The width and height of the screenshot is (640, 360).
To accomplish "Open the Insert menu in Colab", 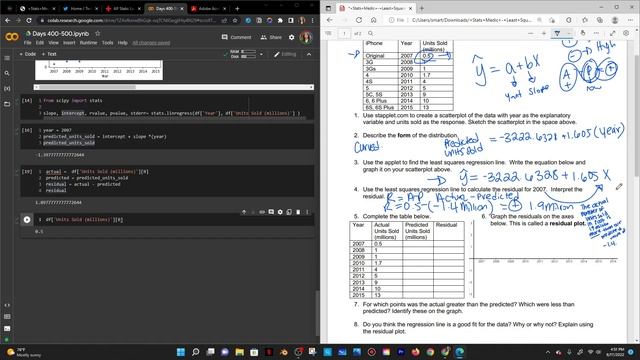I will [69, 42].
